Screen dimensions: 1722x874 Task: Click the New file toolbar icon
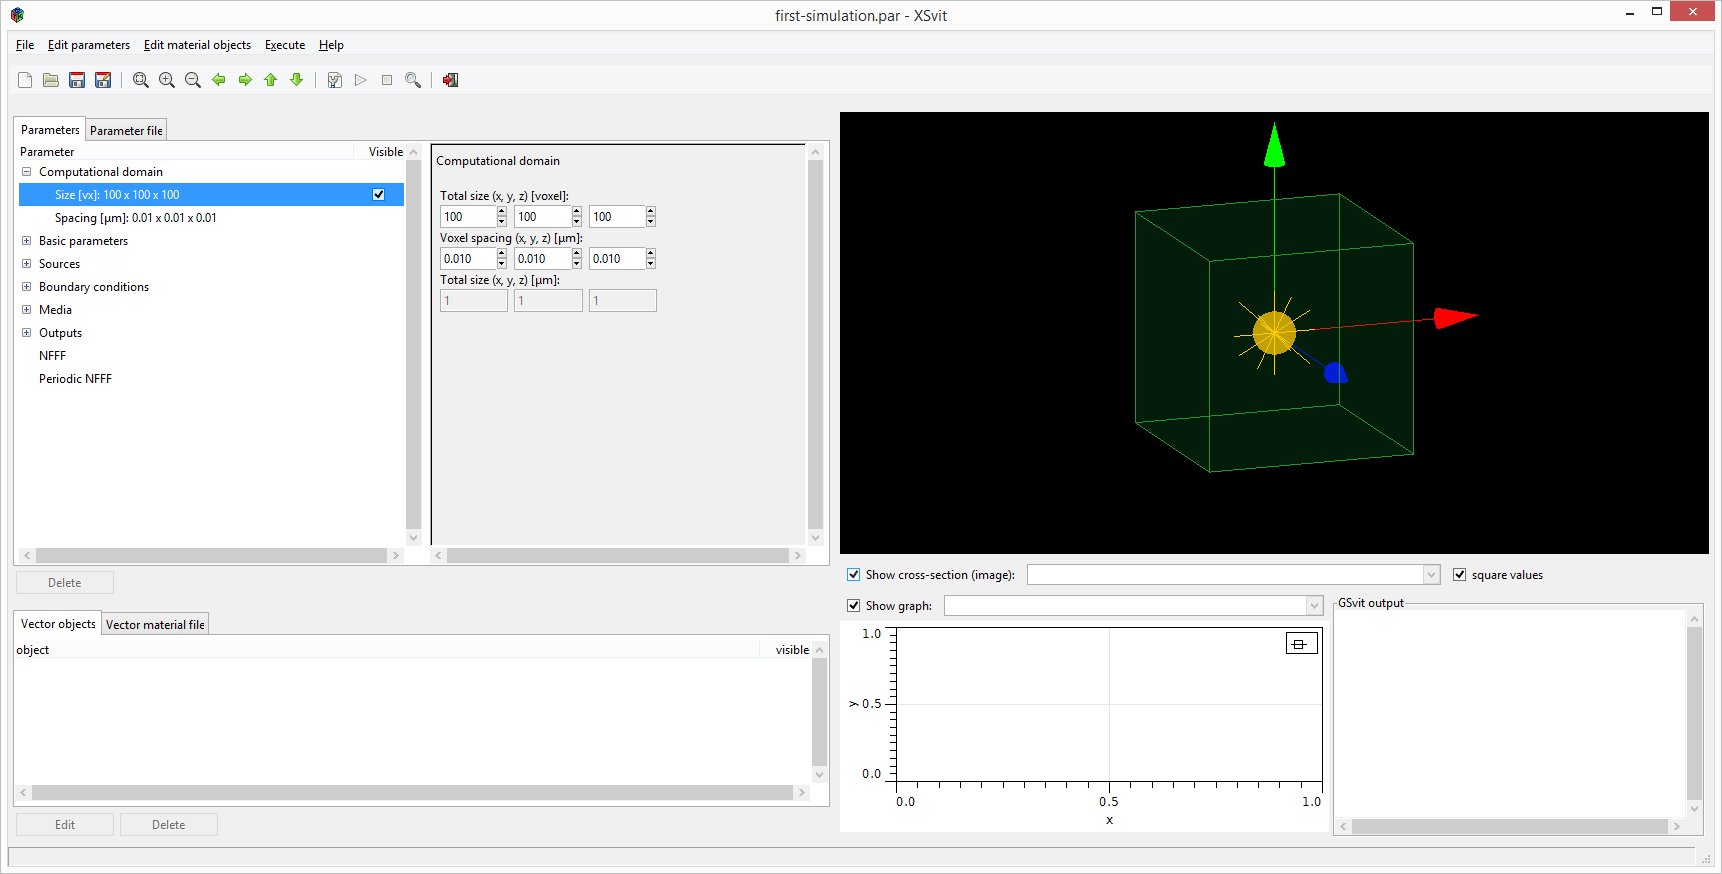pos(25,80)
